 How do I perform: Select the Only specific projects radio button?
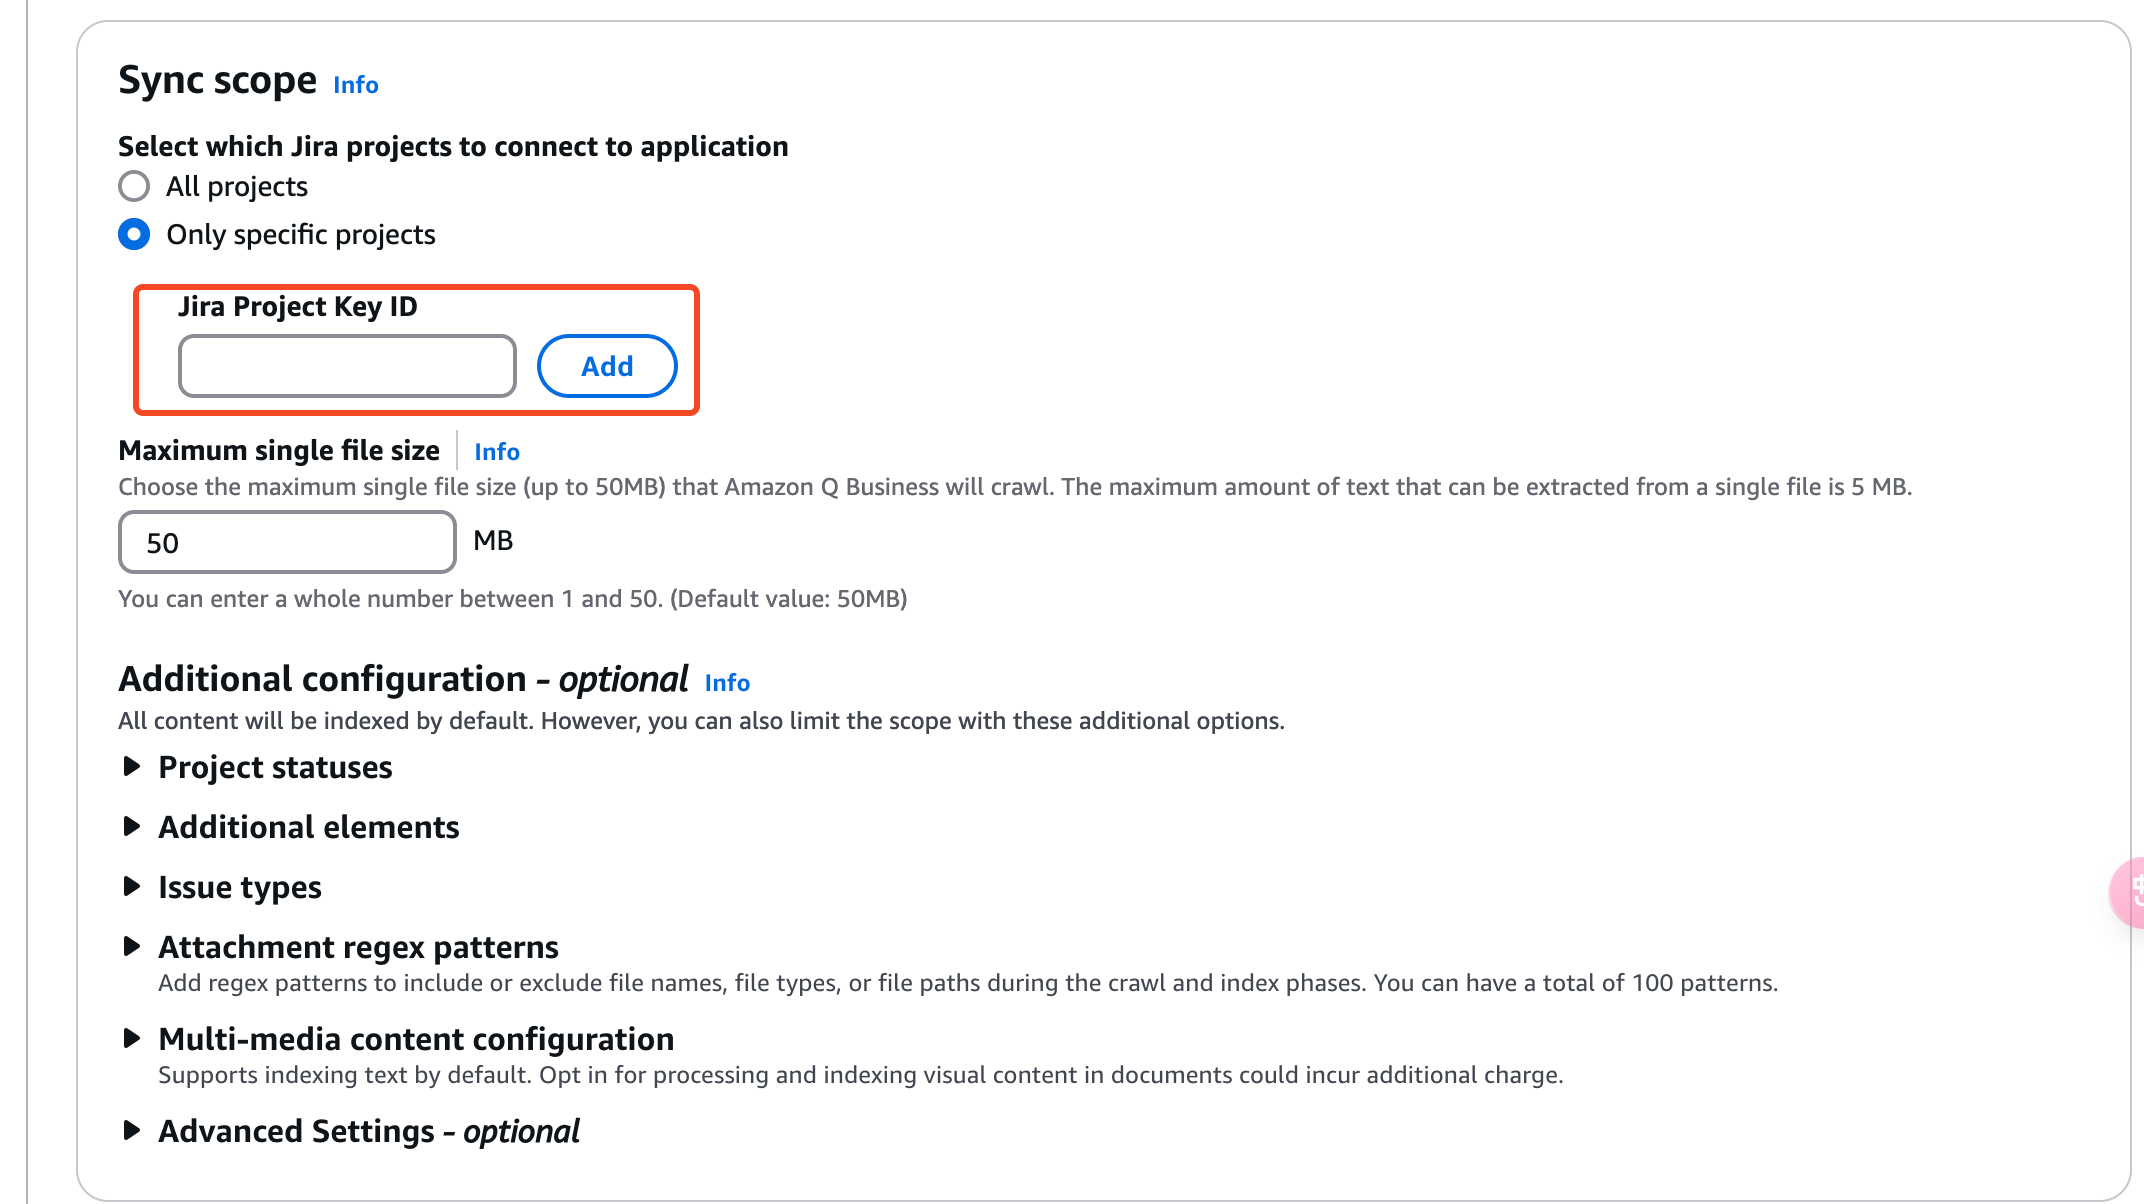tap(133, 233)
